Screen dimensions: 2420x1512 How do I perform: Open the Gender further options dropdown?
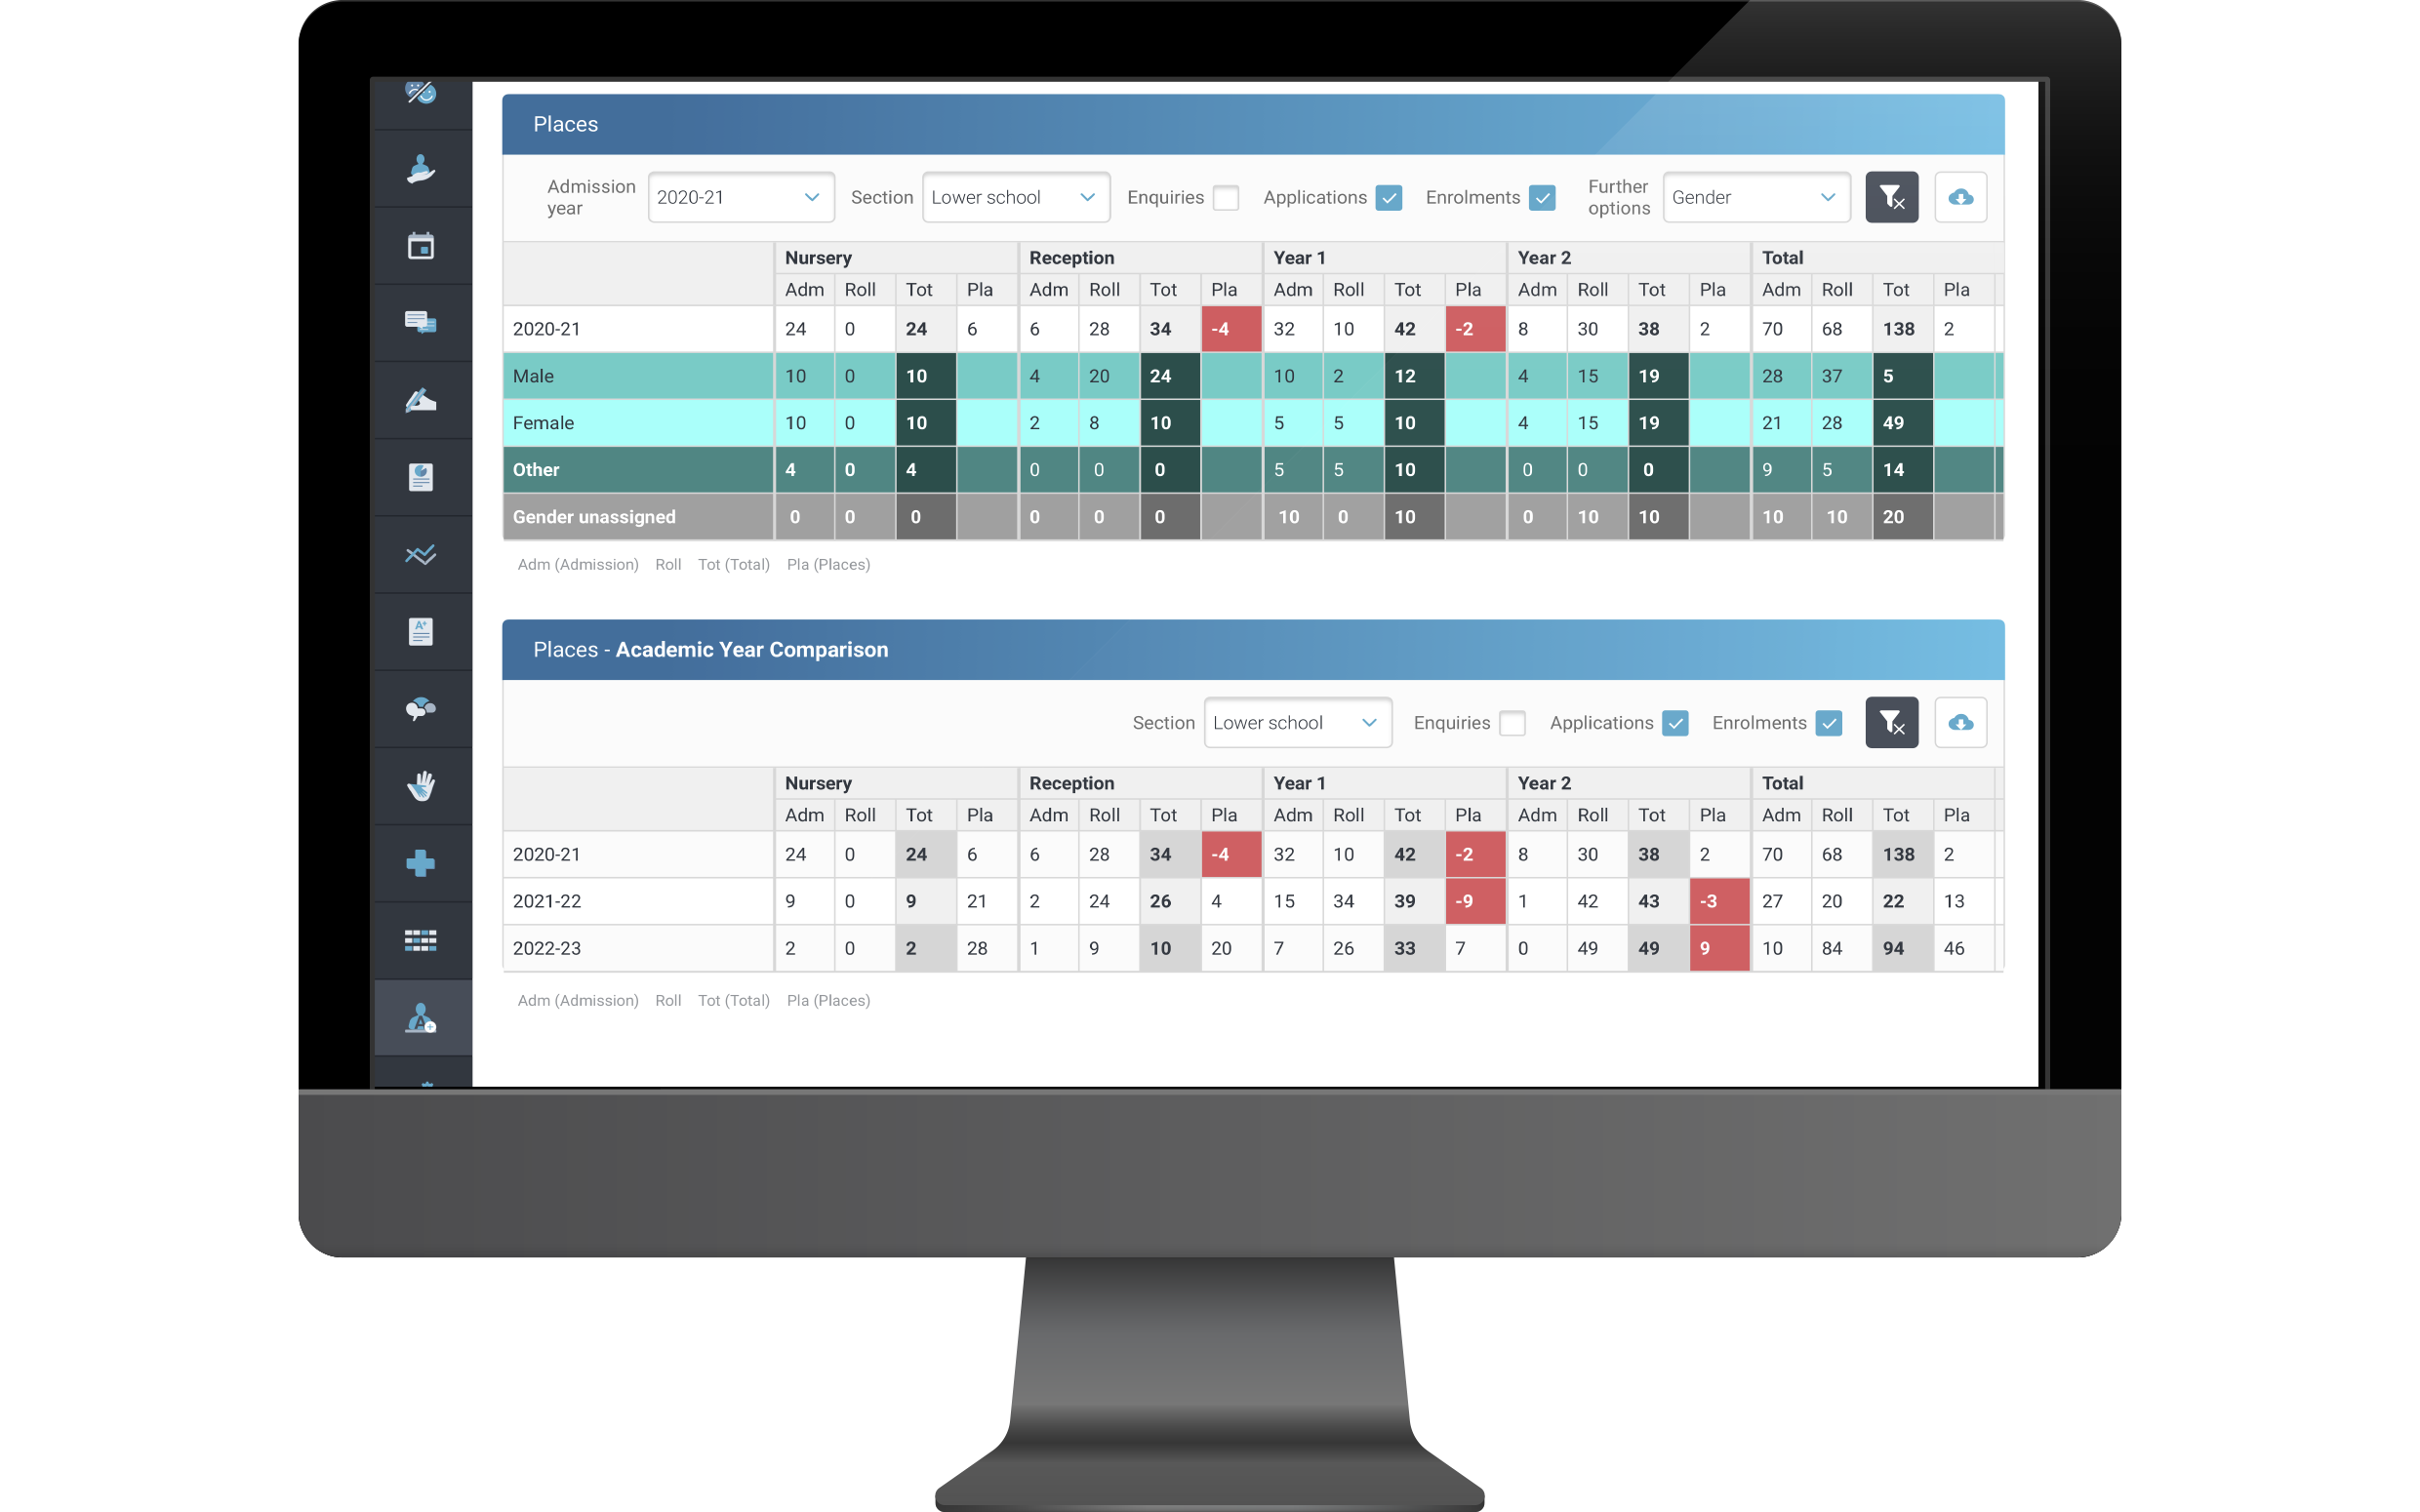tap(1751, 197)
